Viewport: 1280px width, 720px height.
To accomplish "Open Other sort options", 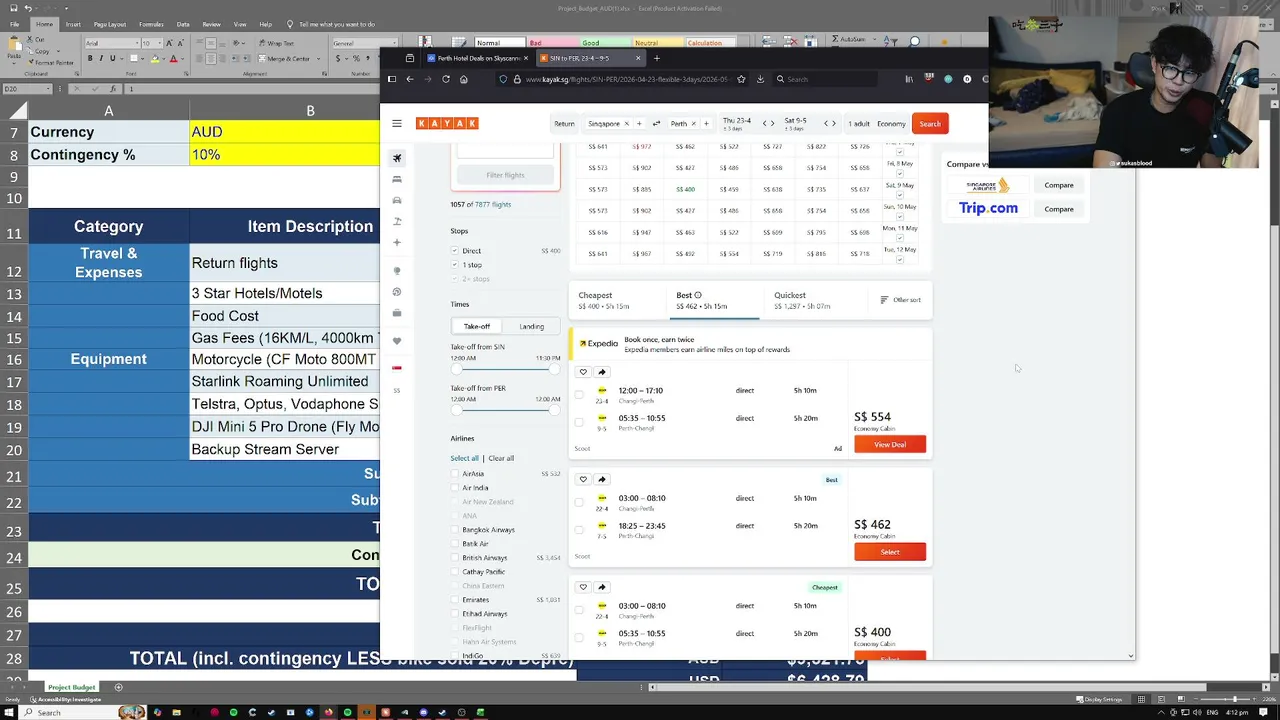I will click(x=900, y=300).
